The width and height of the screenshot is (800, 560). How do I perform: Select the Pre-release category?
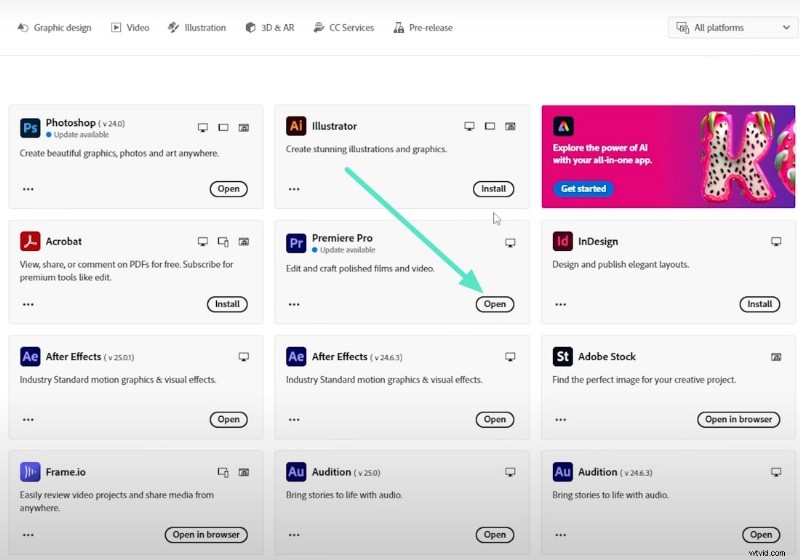coord(423,28)
